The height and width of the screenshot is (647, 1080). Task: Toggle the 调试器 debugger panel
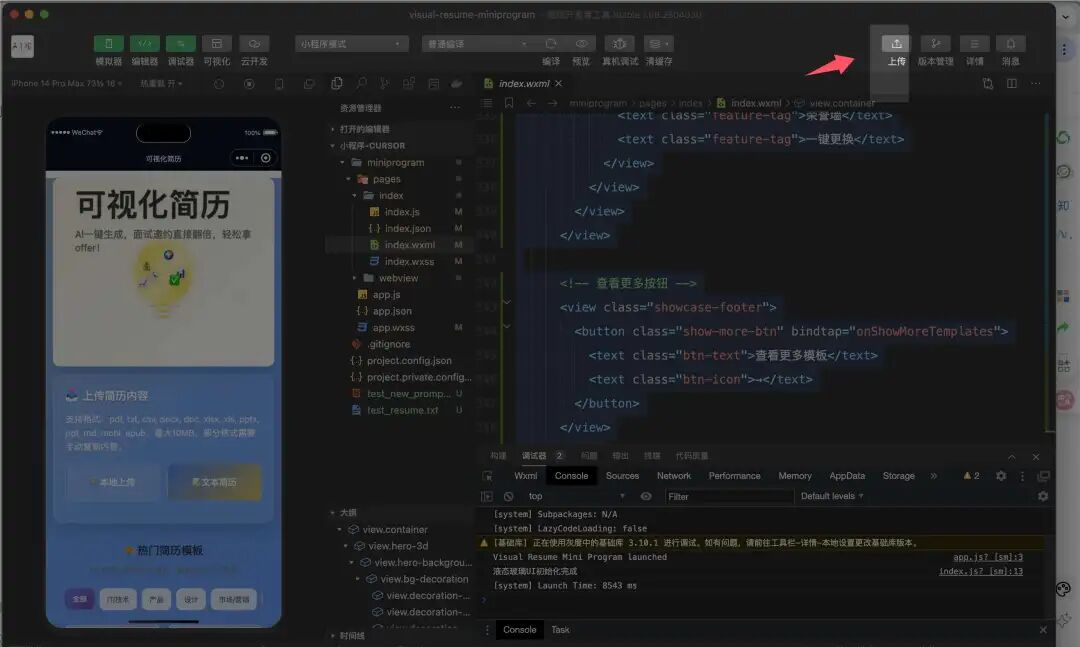tap(181, 44)
